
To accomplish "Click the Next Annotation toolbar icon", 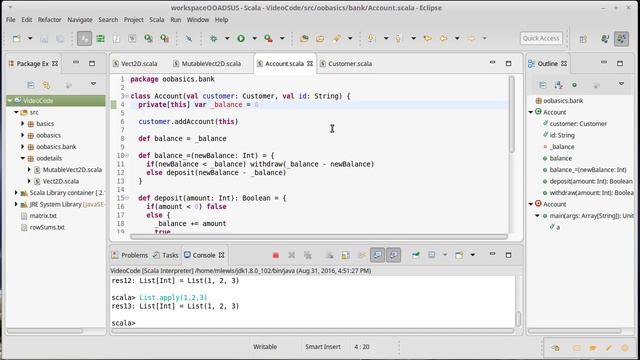I will [371, 38].
